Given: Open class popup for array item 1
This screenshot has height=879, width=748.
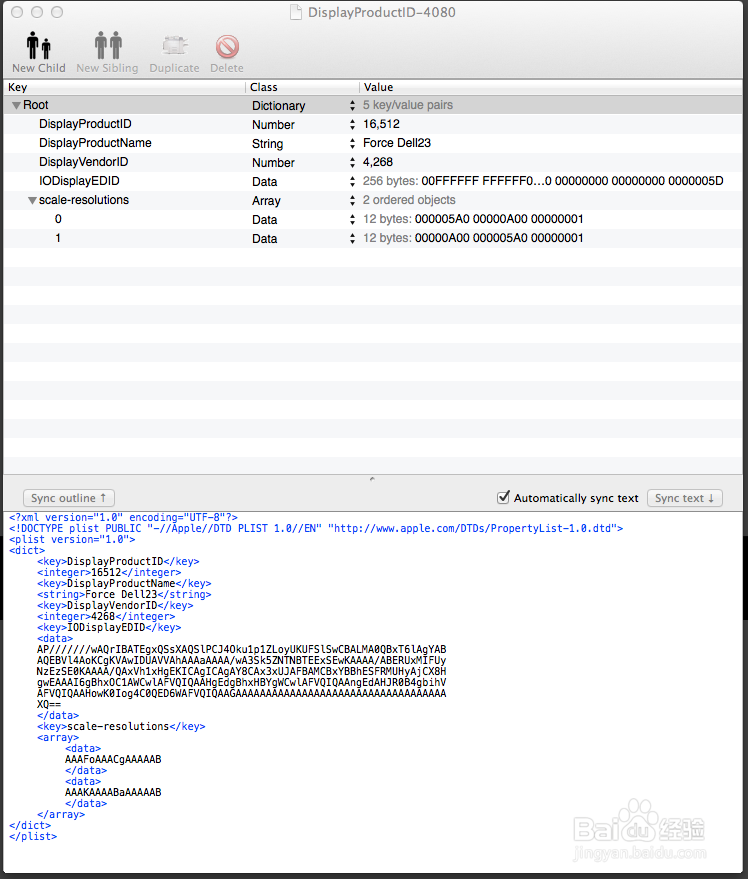Looking at the screenshot, I should pos(352,239).
